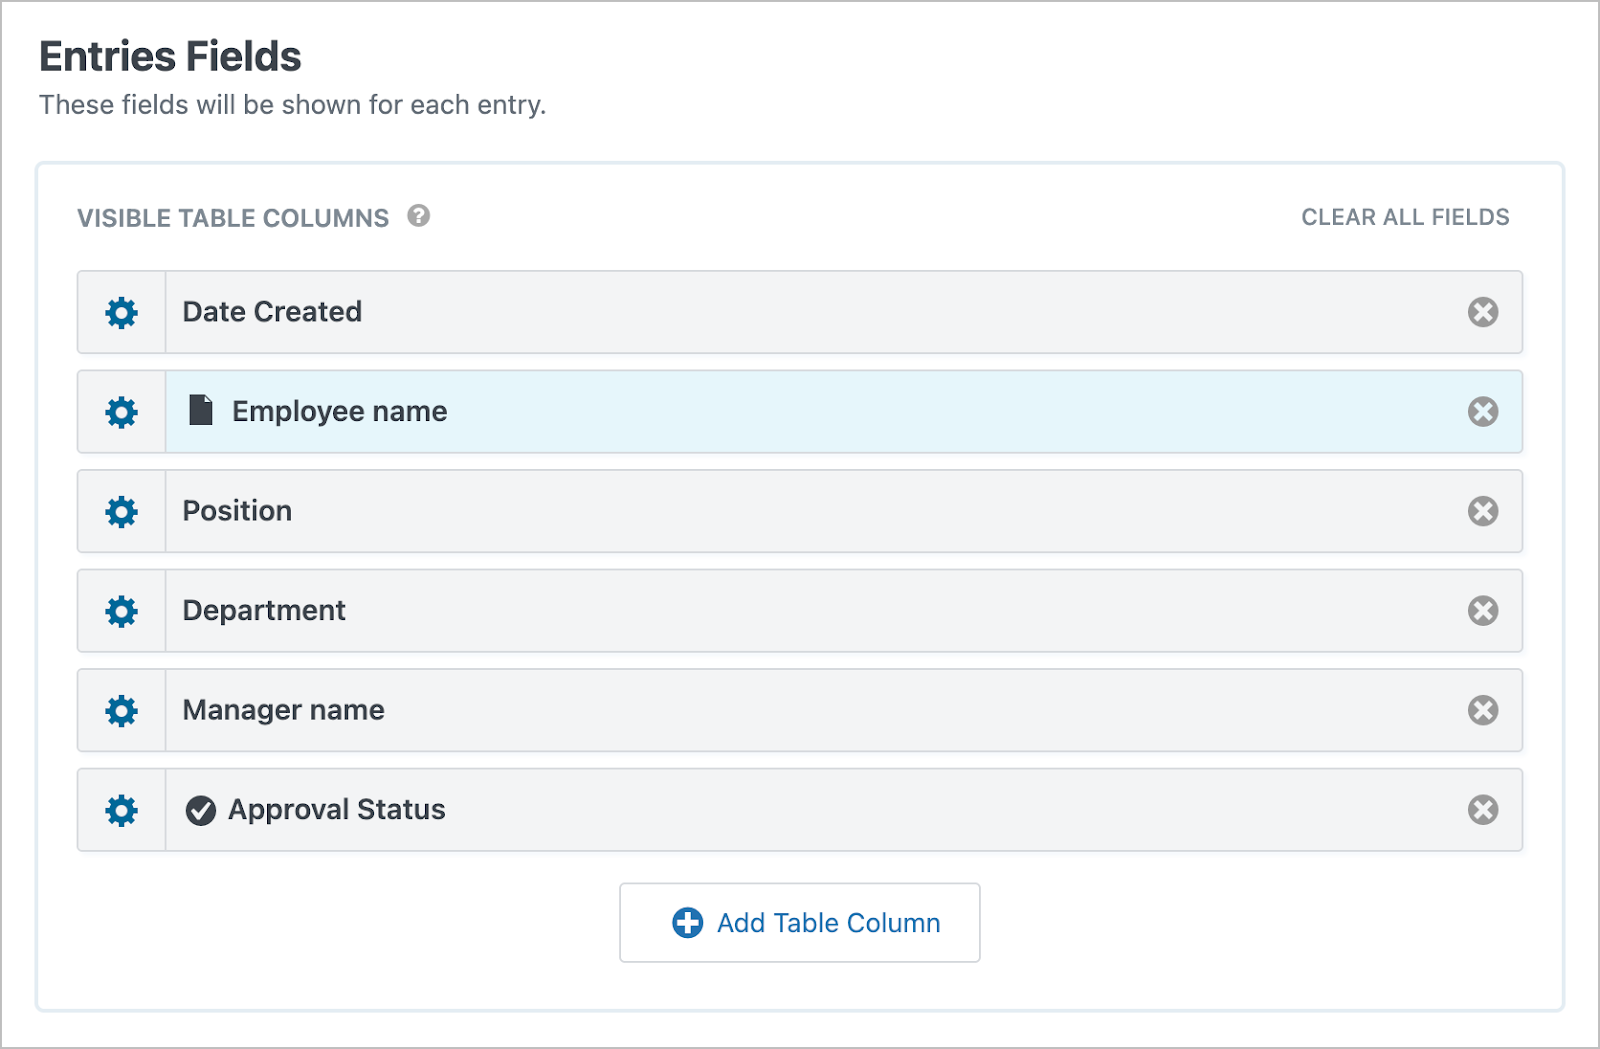Remove the Manager name field
1600x1049 pixels.
pyautogui.click(x=1482, y=710)
